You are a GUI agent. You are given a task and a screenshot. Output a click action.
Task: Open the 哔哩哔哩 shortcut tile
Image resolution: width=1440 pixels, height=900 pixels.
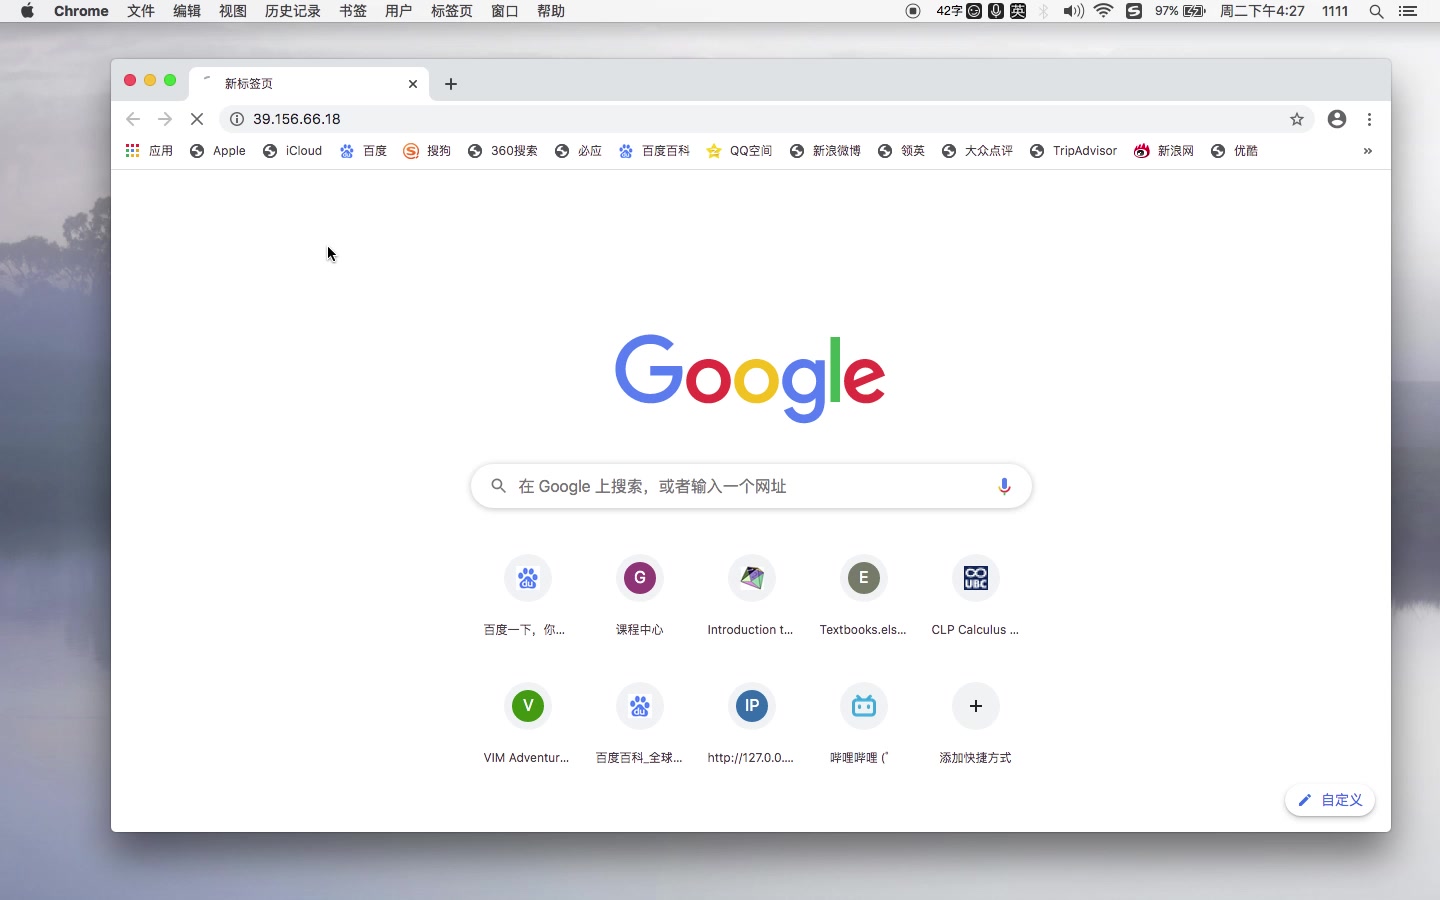point(863,724)
